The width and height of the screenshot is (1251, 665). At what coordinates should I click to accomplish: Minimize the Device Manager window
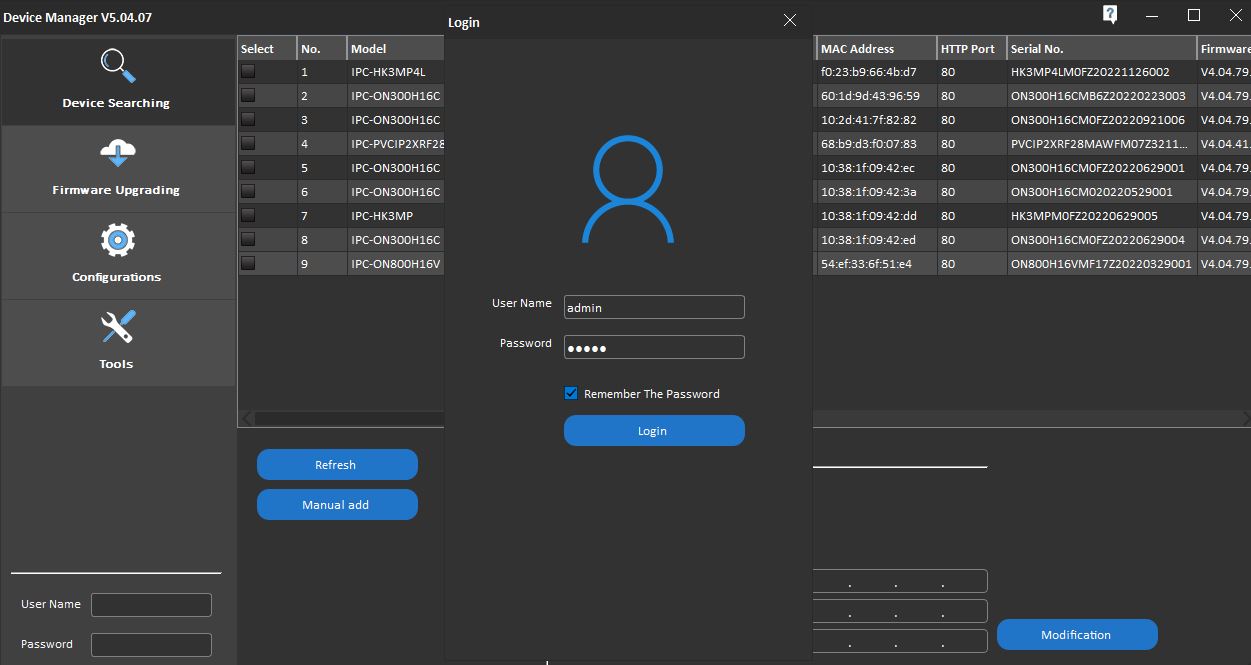click(1151, 15)
